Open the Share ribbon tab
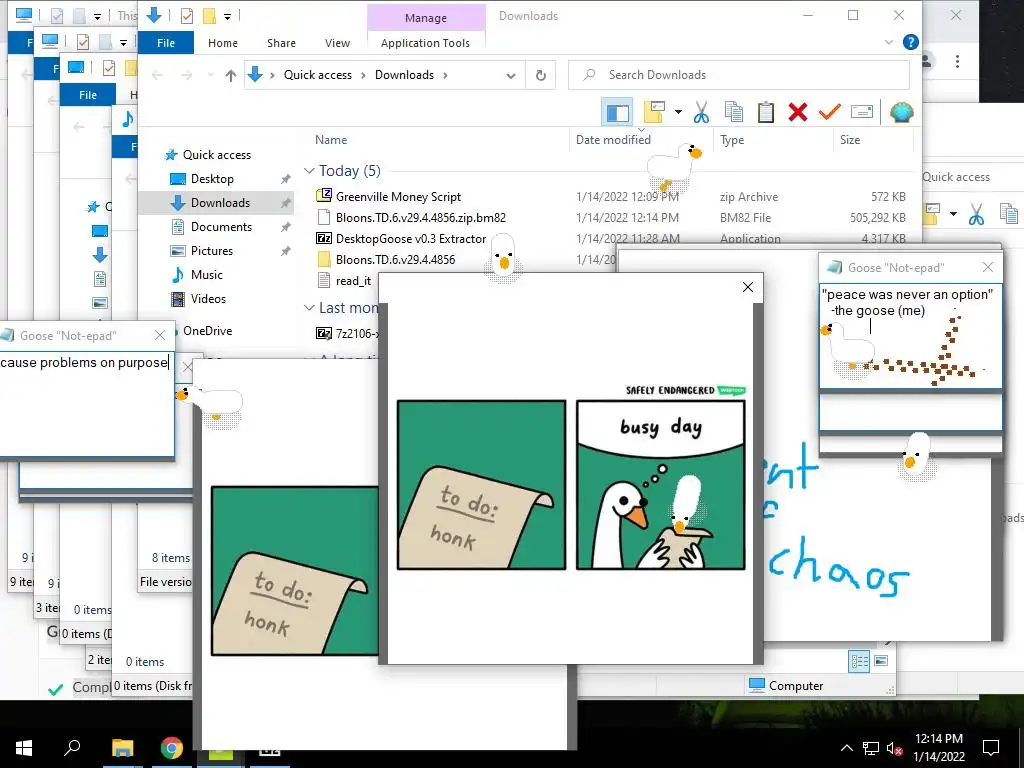Viewport: 1024px width, 768px height. (x=281, y=43)
